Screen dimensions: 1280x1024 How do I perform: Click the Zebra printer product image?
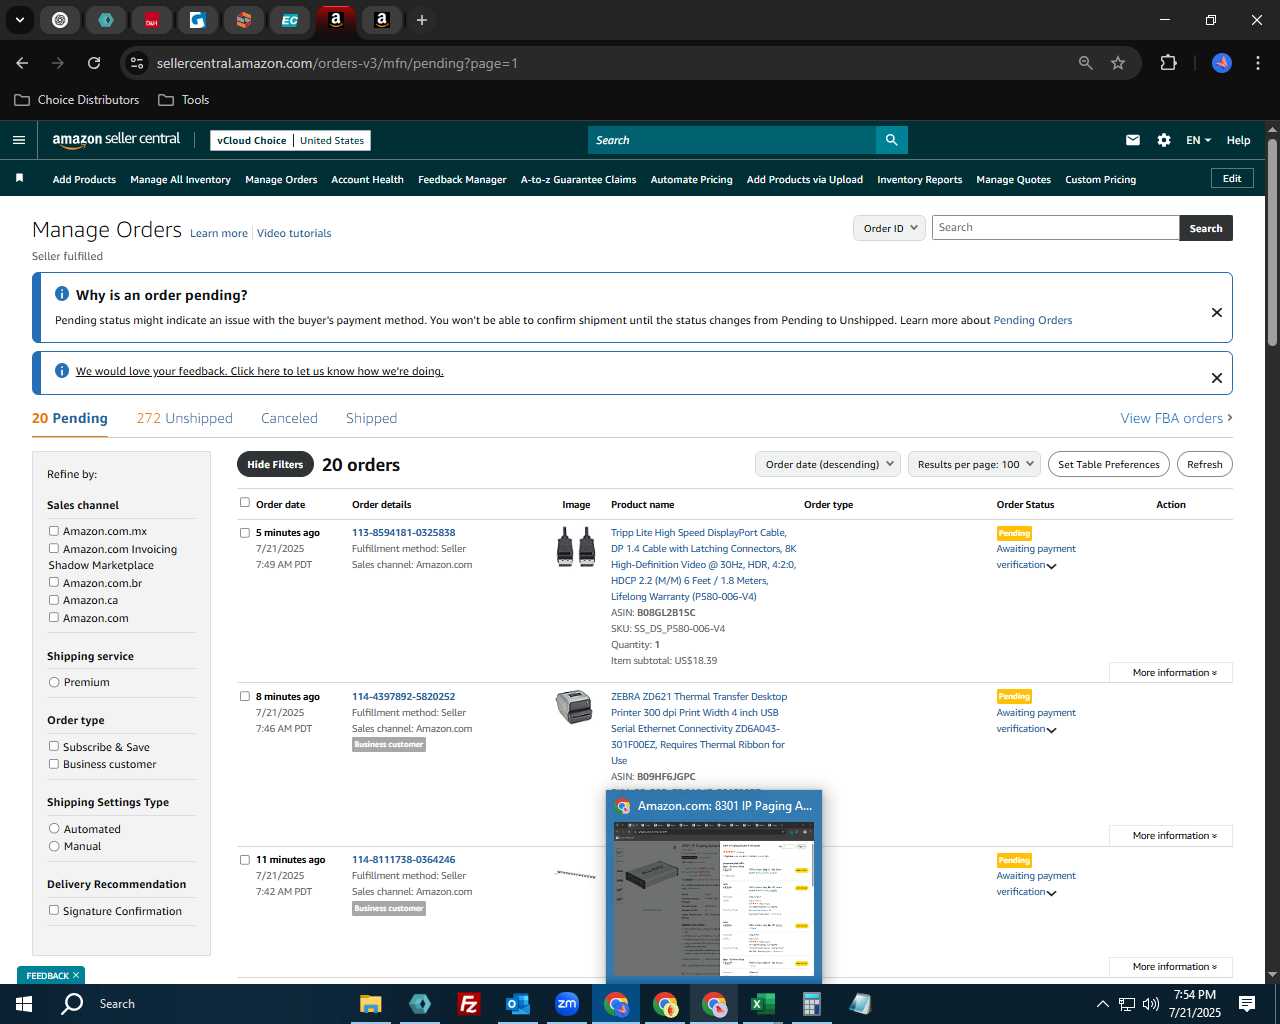[x=574, y=706]
